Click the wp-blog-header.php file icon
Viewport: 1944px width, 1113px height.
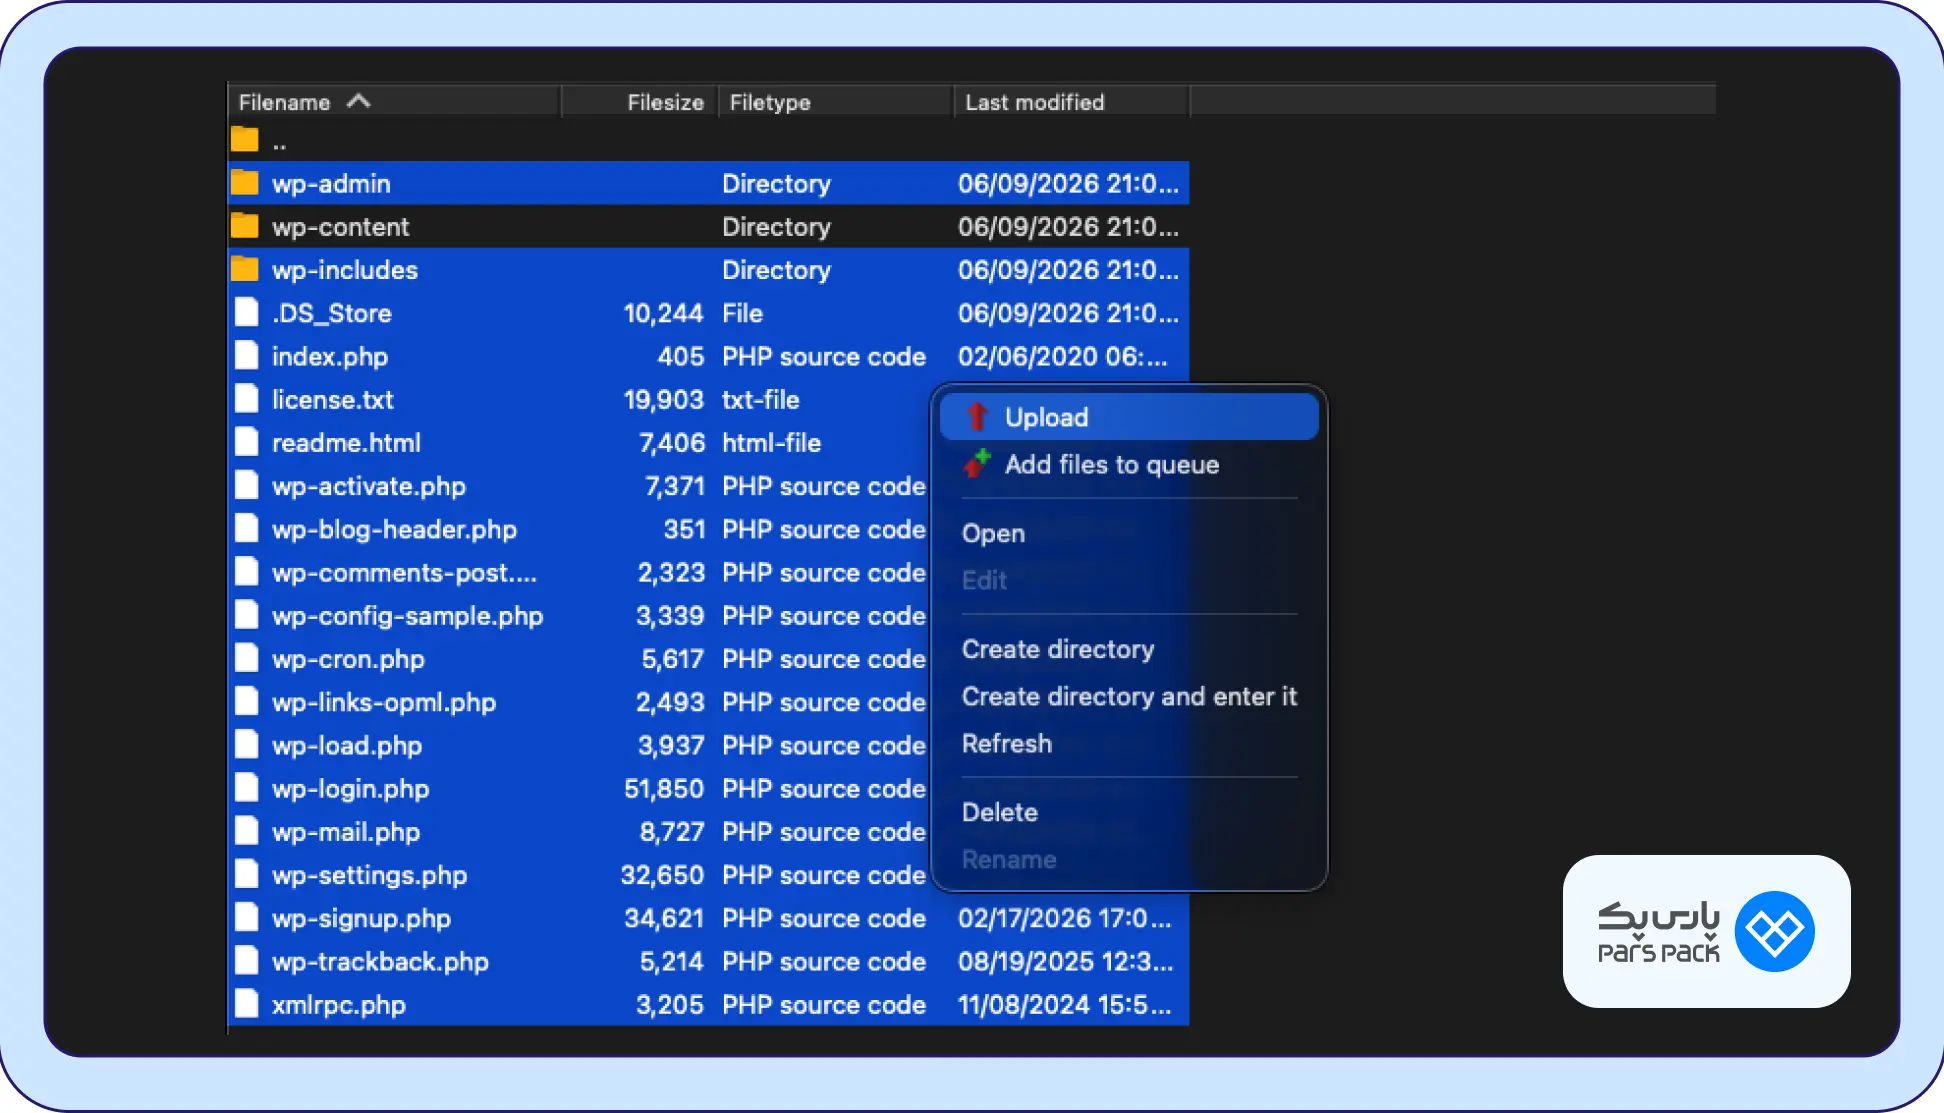tap(246, 528)
